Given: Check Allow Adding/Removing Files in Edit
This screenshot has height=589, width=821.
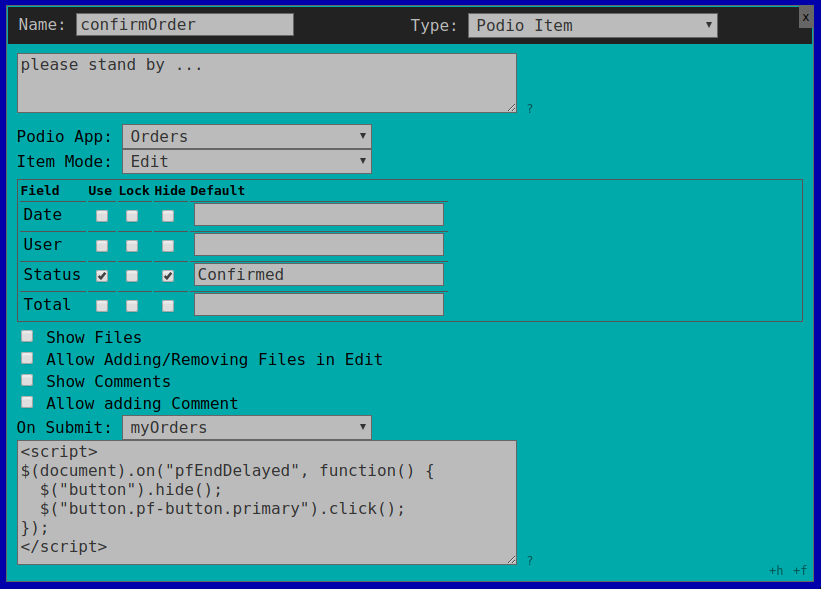Looking at the screenshot, I should pyautogui.click(x=27, y=358).
